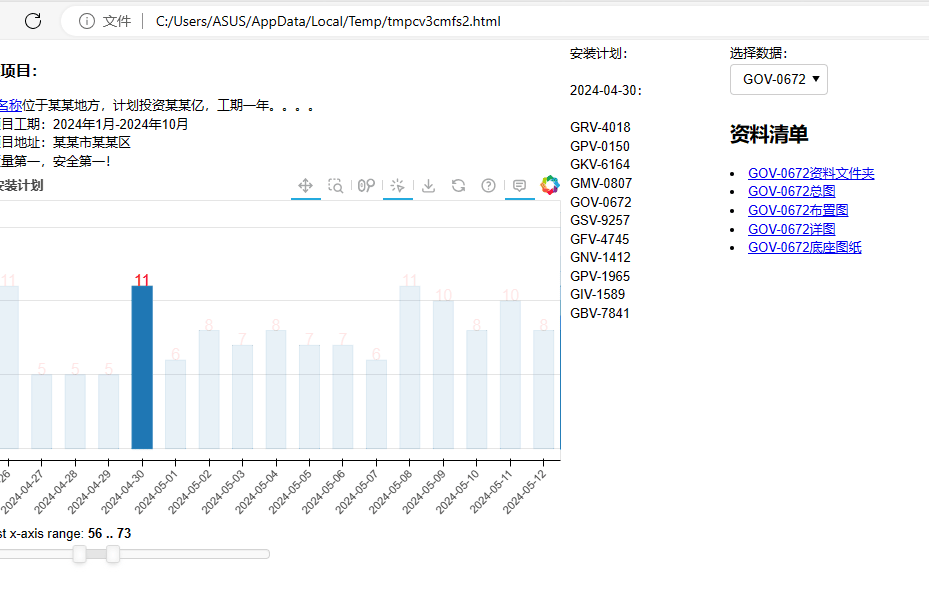The image size is (929, 602).
Task: Click the address bar file path
Action: (328, 21)
